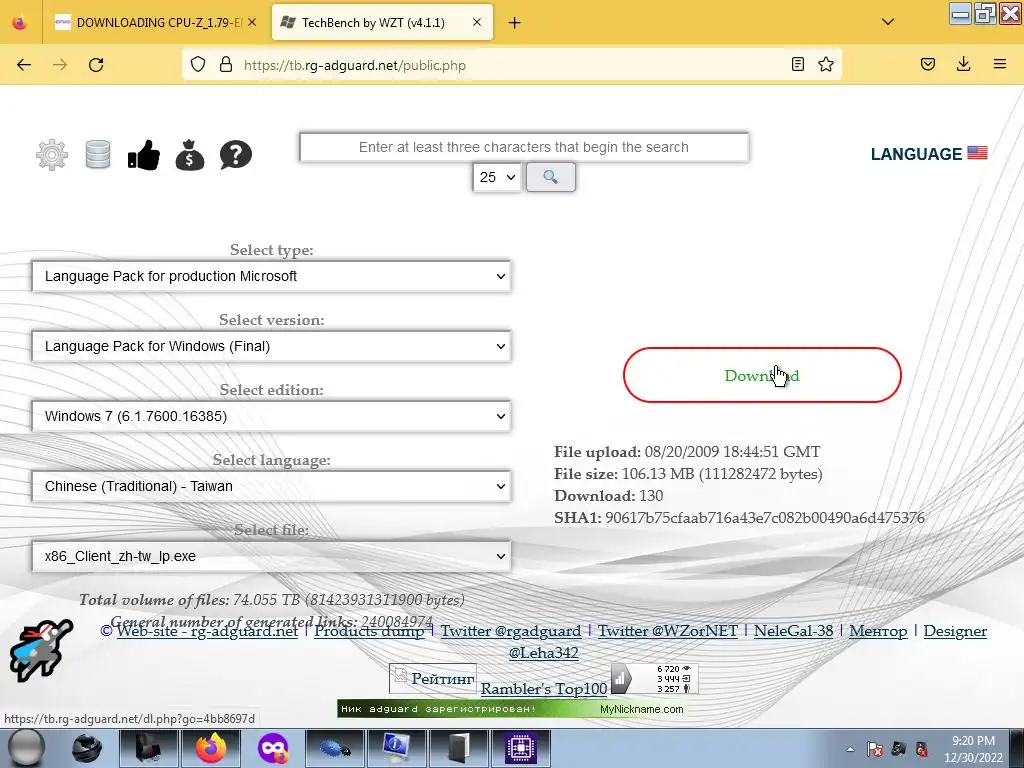Open Firefox hamburger application menu
Screen dimensions: 1024x768
tap(1000, 64)
